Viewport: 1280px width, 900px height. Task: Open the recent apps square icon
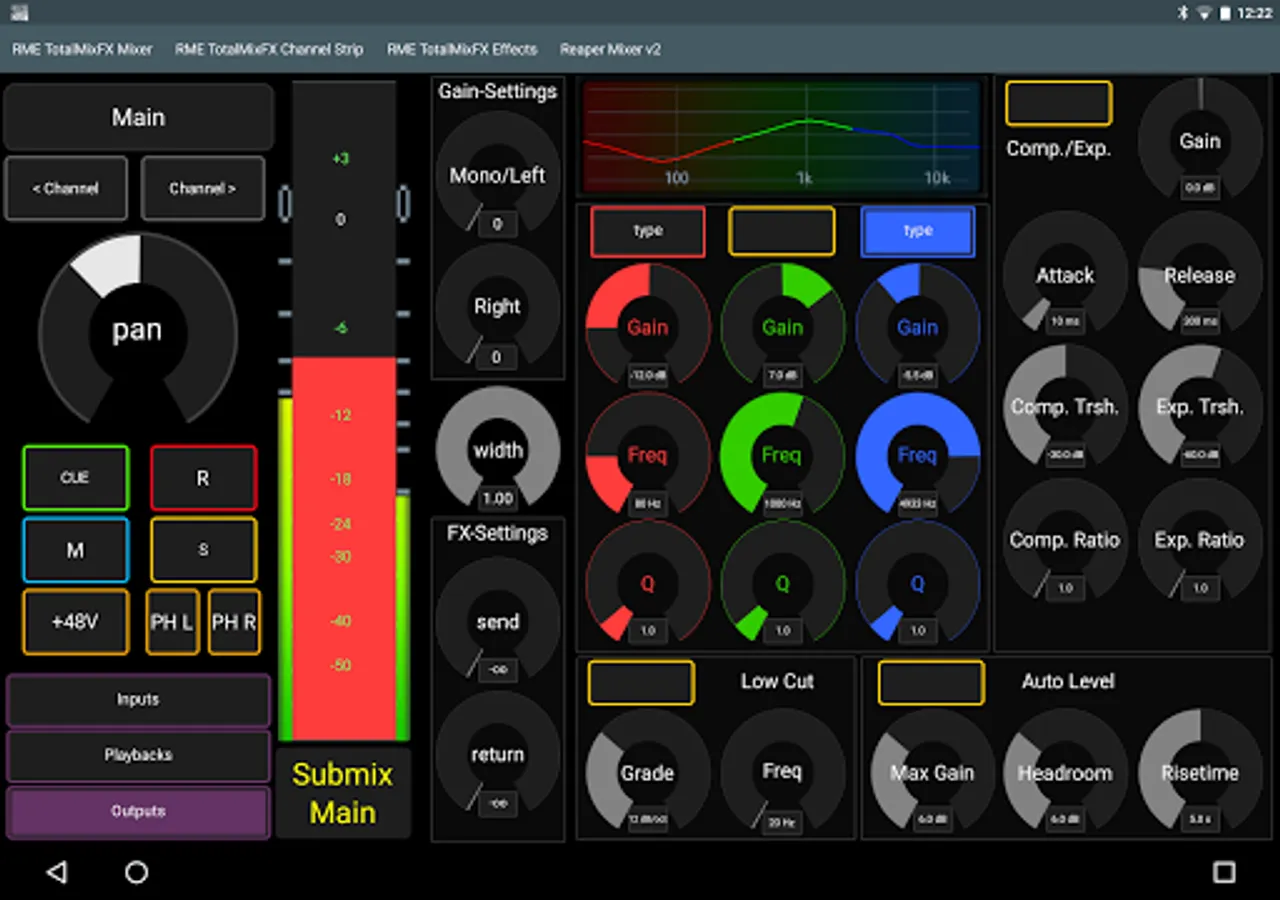coord(1224,872)
